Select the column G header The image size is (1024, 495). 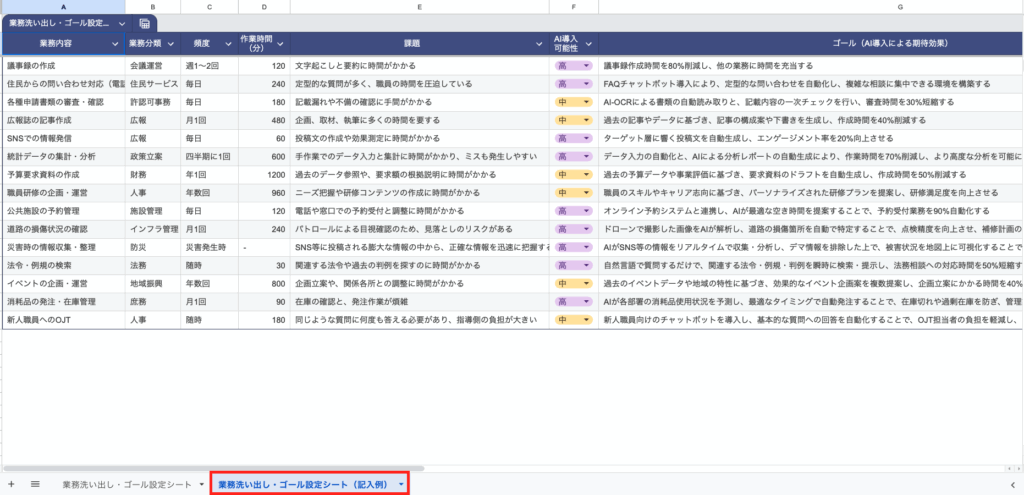click(x=900, y=7)
